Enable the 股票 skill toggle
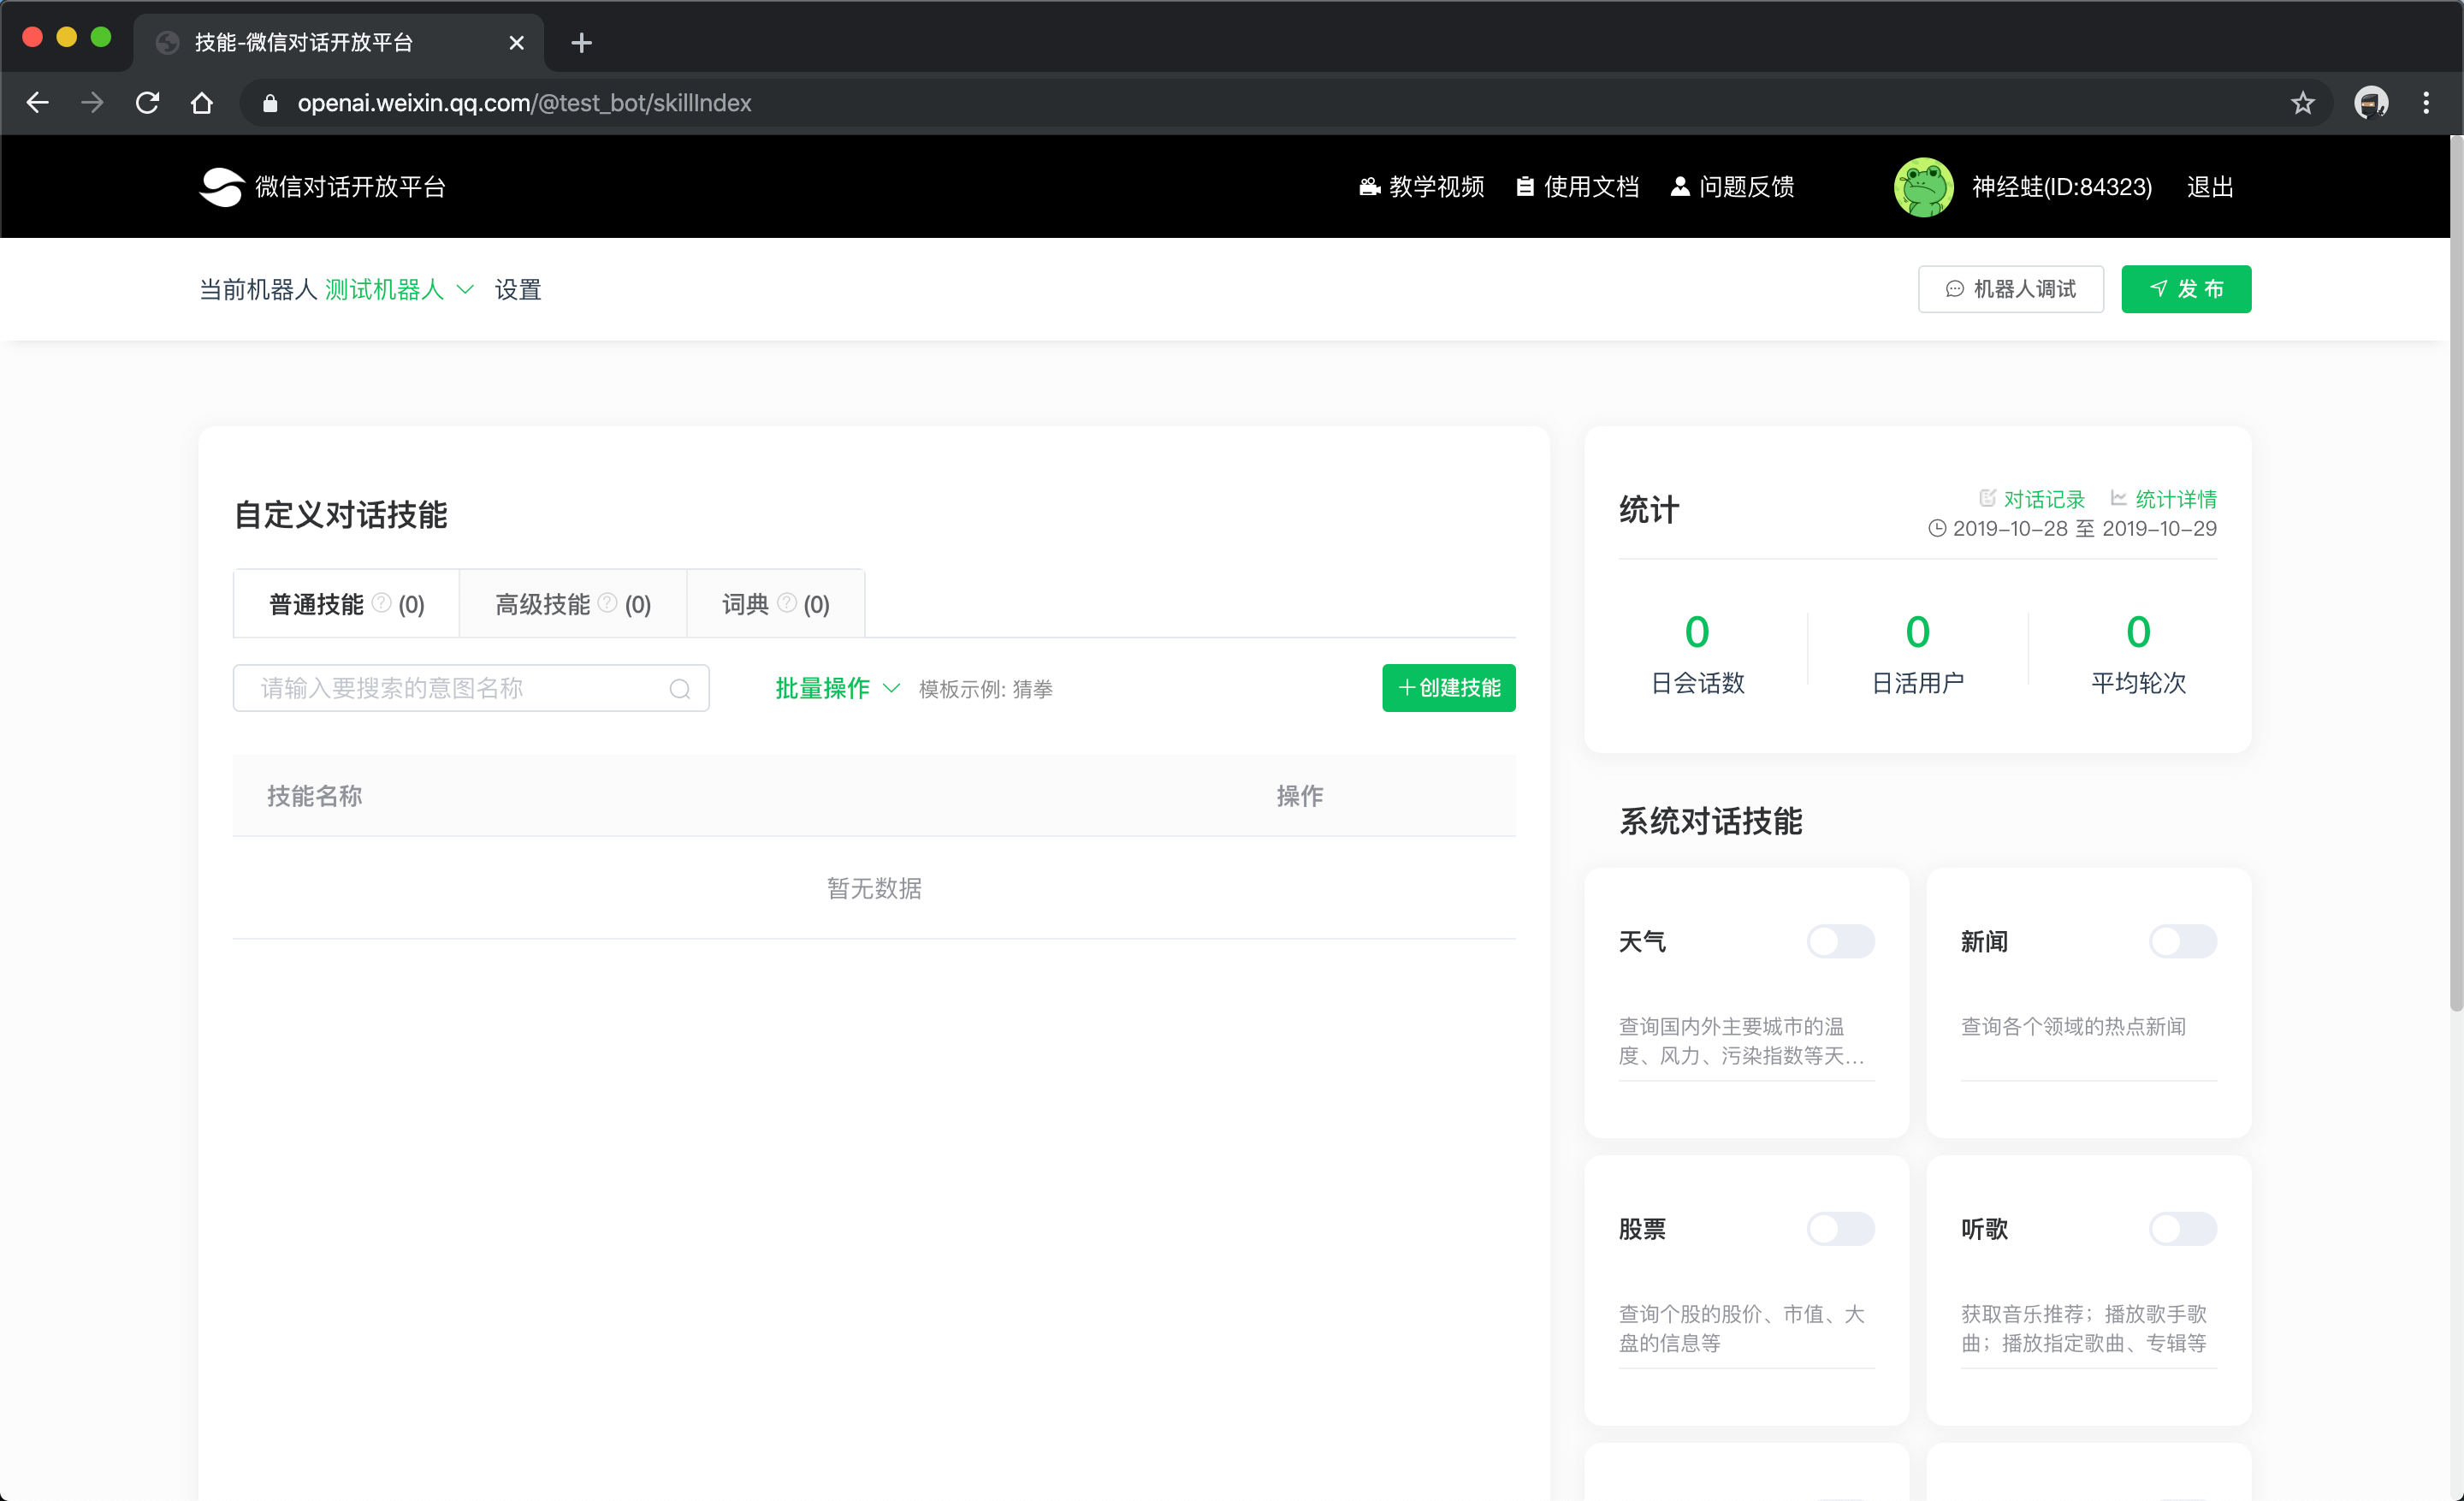The image size is (2464, 1501). point(1840,1229)
